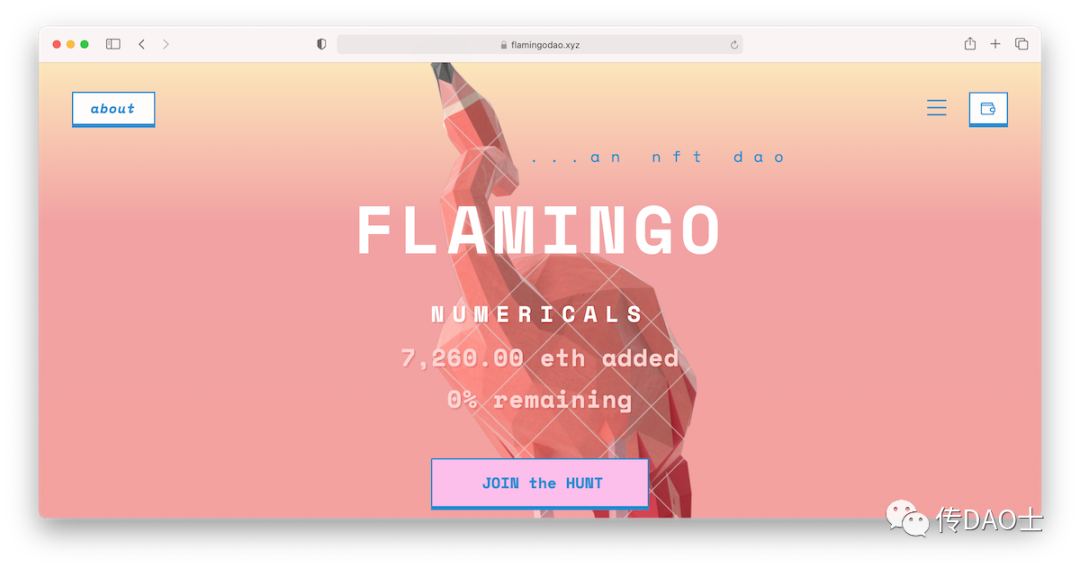The image size is (1080, 569).
Task: Click JOIN the HUNT button
Action: (x=540, y=484)
